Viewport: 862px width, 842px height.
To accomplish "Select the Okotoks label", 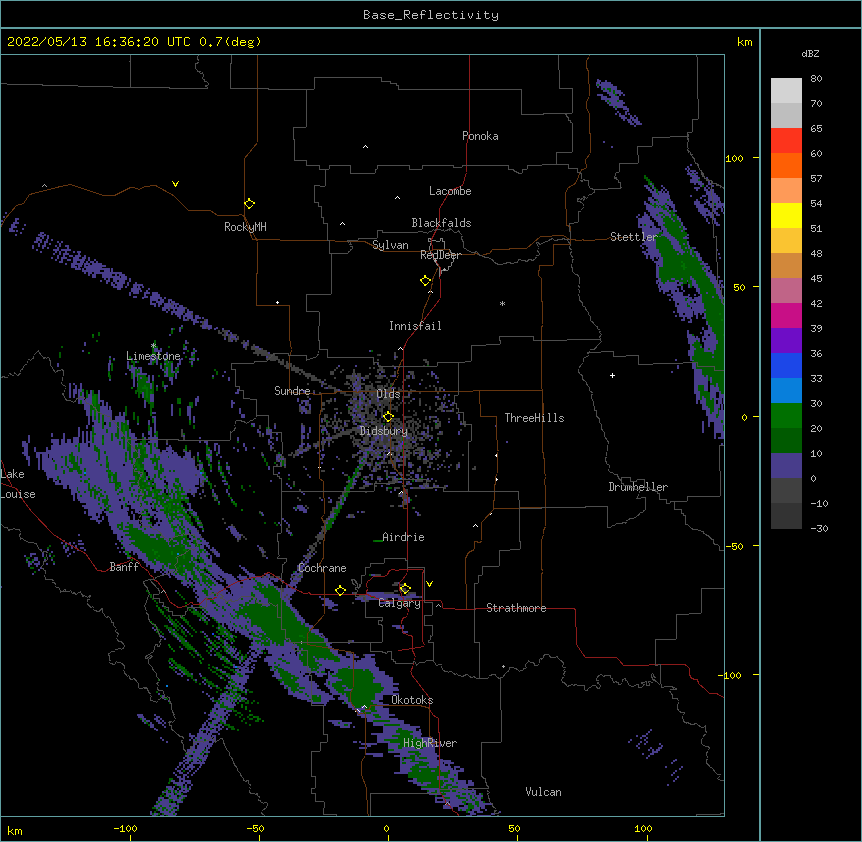I will click(412, 700).
